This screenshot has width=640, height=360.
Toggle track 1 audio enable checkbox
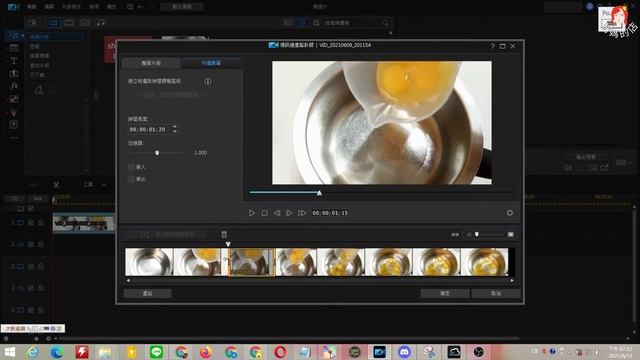click(31, 244)
